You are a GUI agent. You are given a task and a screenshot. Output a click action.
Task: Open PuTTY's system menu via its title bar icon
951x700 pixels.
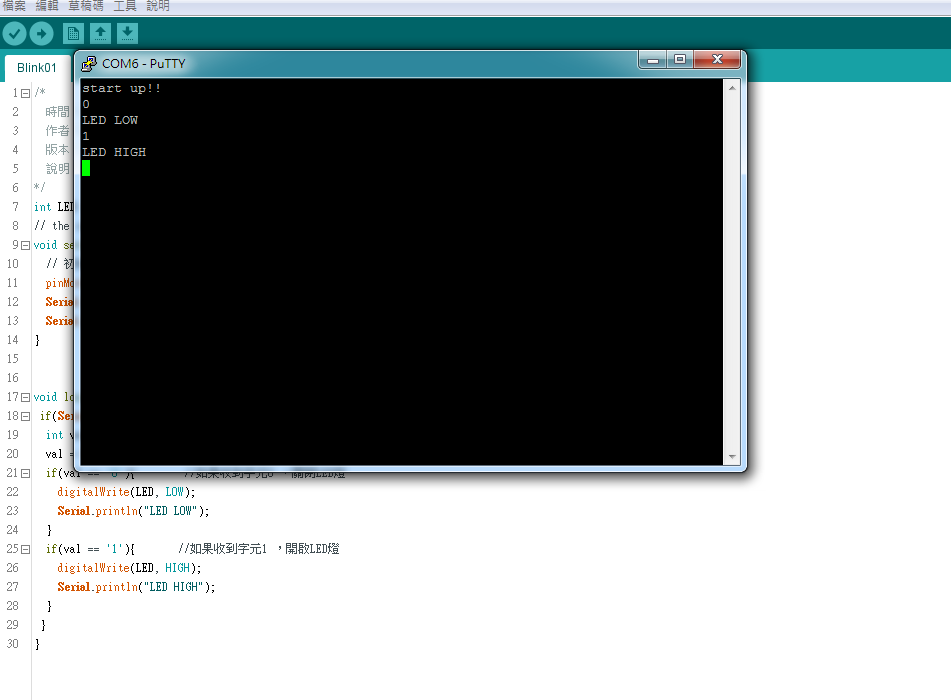(88, 63)
